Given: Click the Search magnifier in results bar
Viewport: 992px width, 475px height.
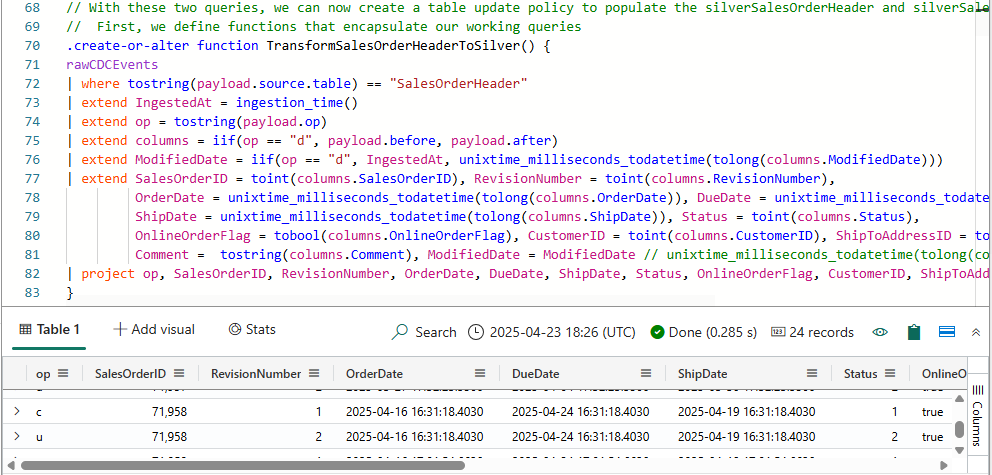Looking at the screenshot, I should [400, 332].
